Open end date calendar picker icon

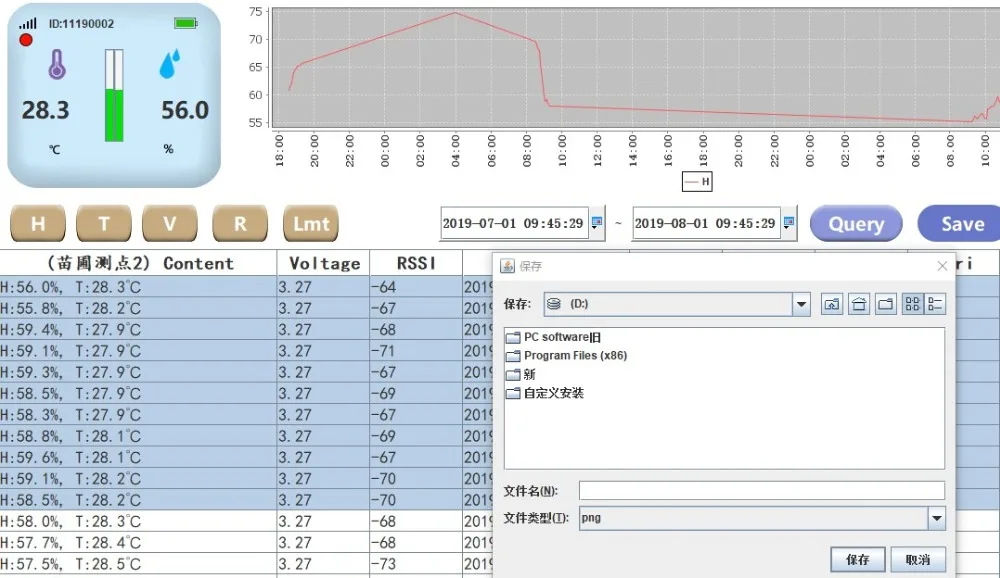click(x=789, y=223)
